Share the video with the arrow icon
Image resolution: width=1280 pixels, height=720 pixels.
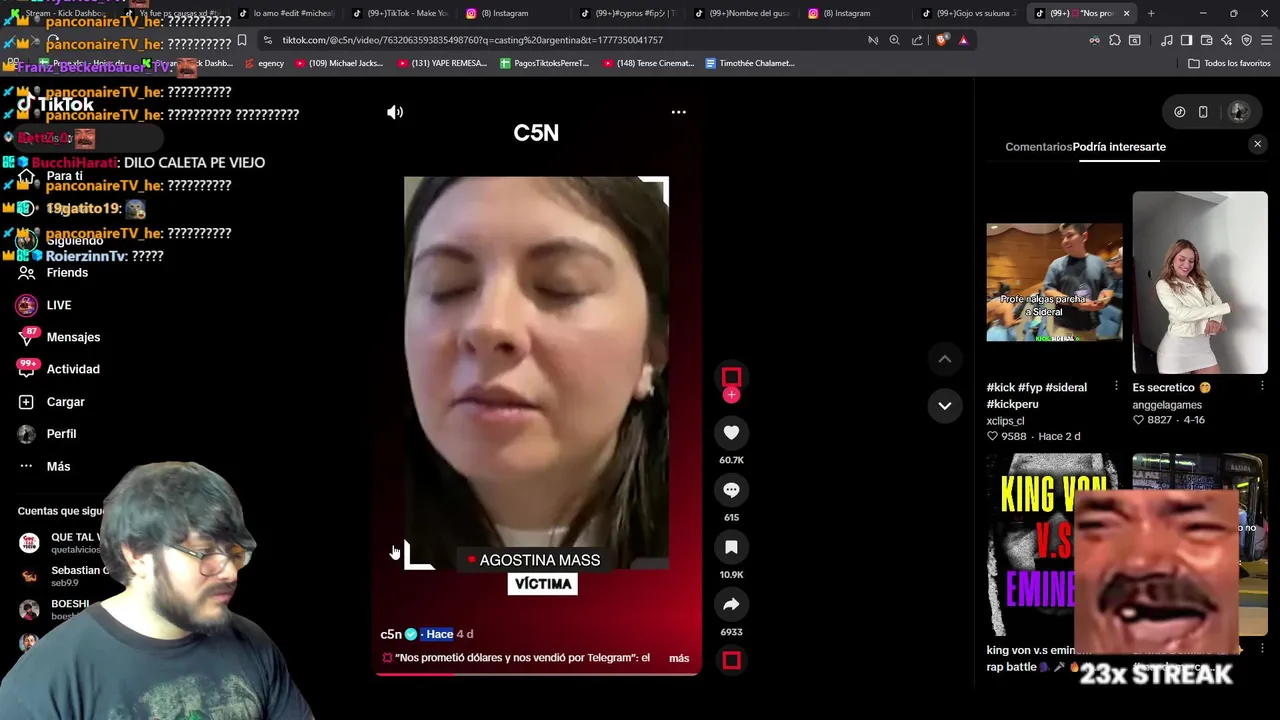click(731, 604)
